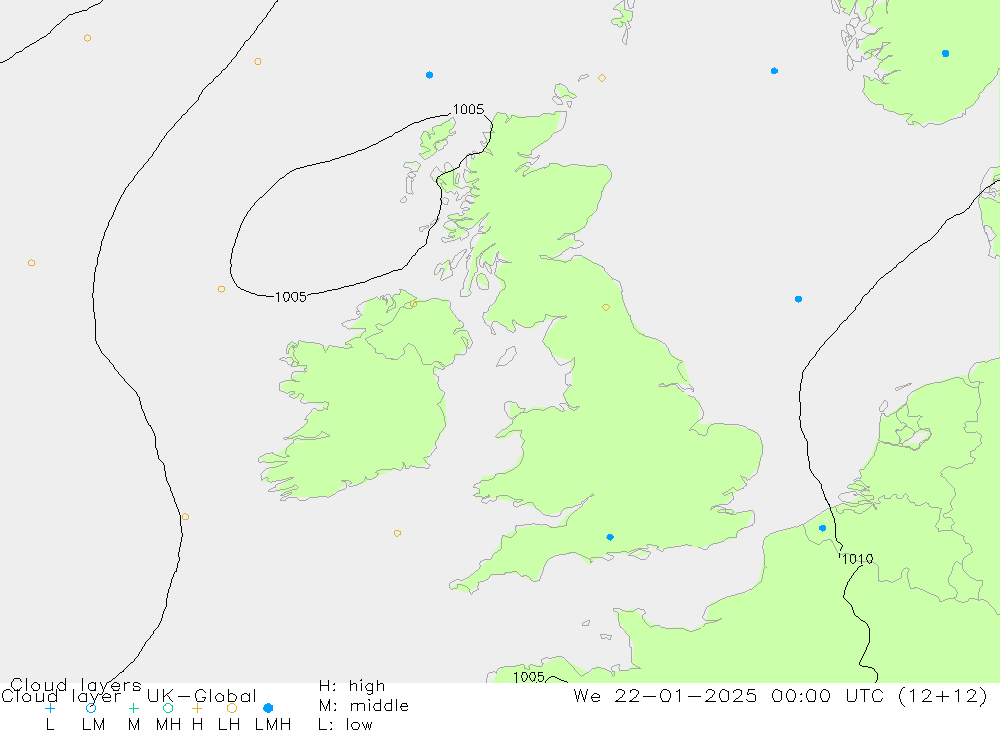Click the orange plus H legend symbol

click(x=197, y=708)
